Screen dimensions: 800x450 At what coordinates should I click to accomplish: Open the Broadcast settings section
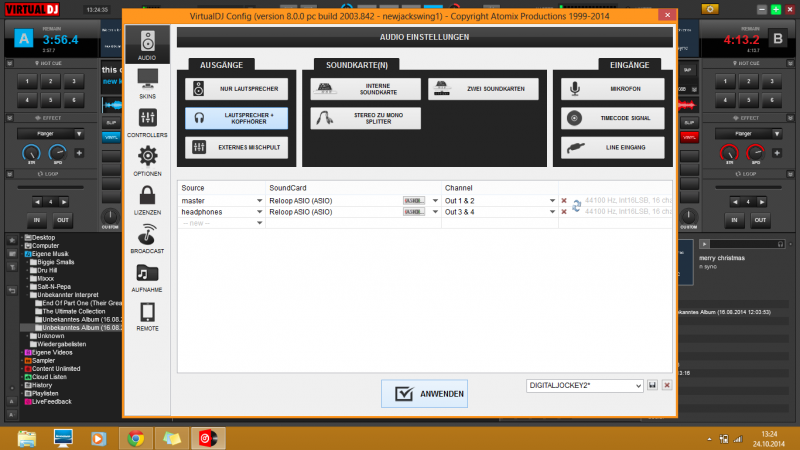click(x=147, y=239)
